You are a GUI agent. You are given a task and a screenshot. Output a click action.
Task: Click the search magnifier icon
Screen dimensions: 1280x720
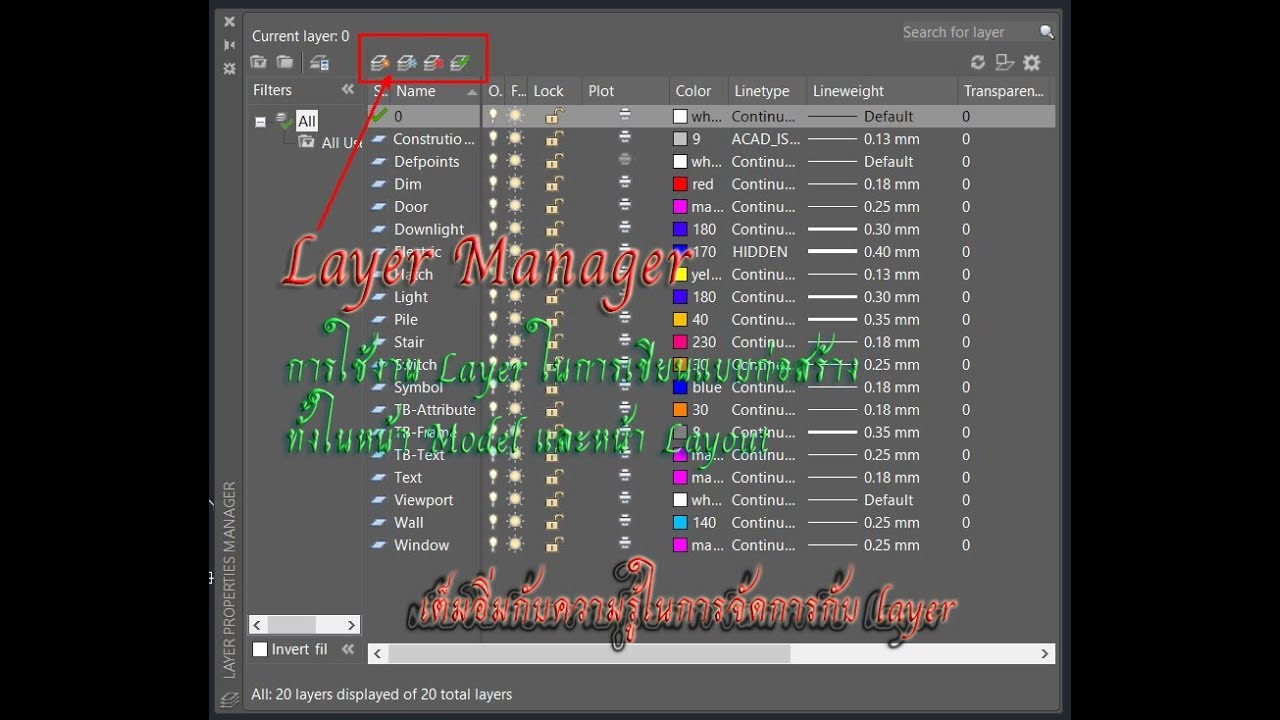click(1046, 32)
